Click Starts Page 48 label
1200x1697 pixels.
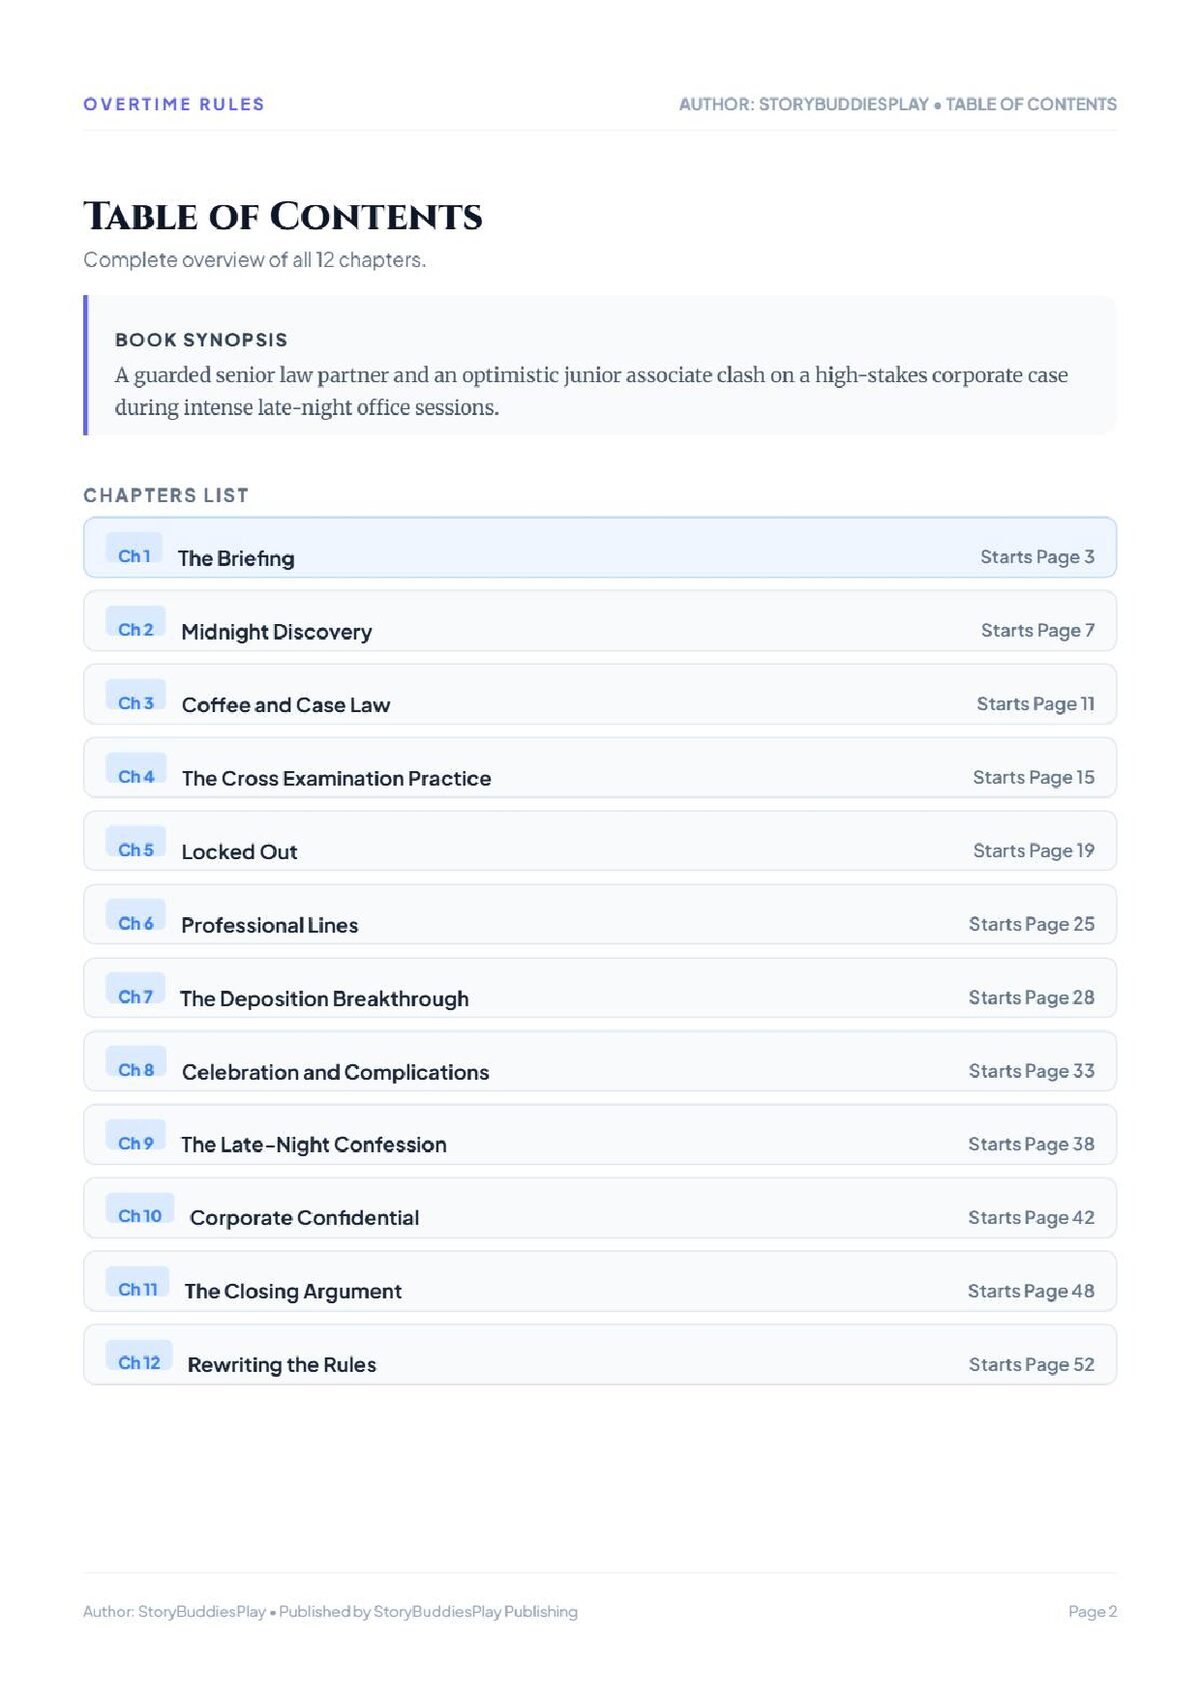(x=1031, y=1291)
